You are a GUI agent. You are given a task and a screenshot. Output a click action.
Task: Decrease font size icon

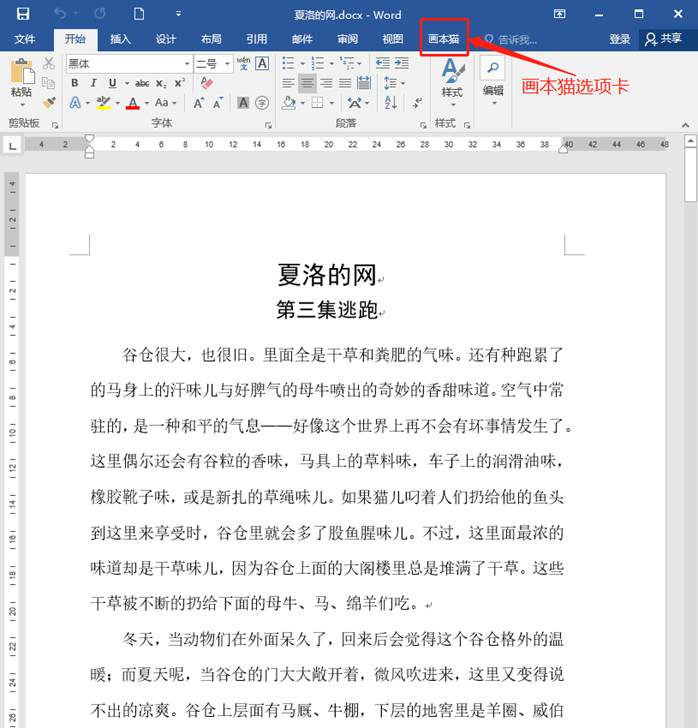(218, 103)
